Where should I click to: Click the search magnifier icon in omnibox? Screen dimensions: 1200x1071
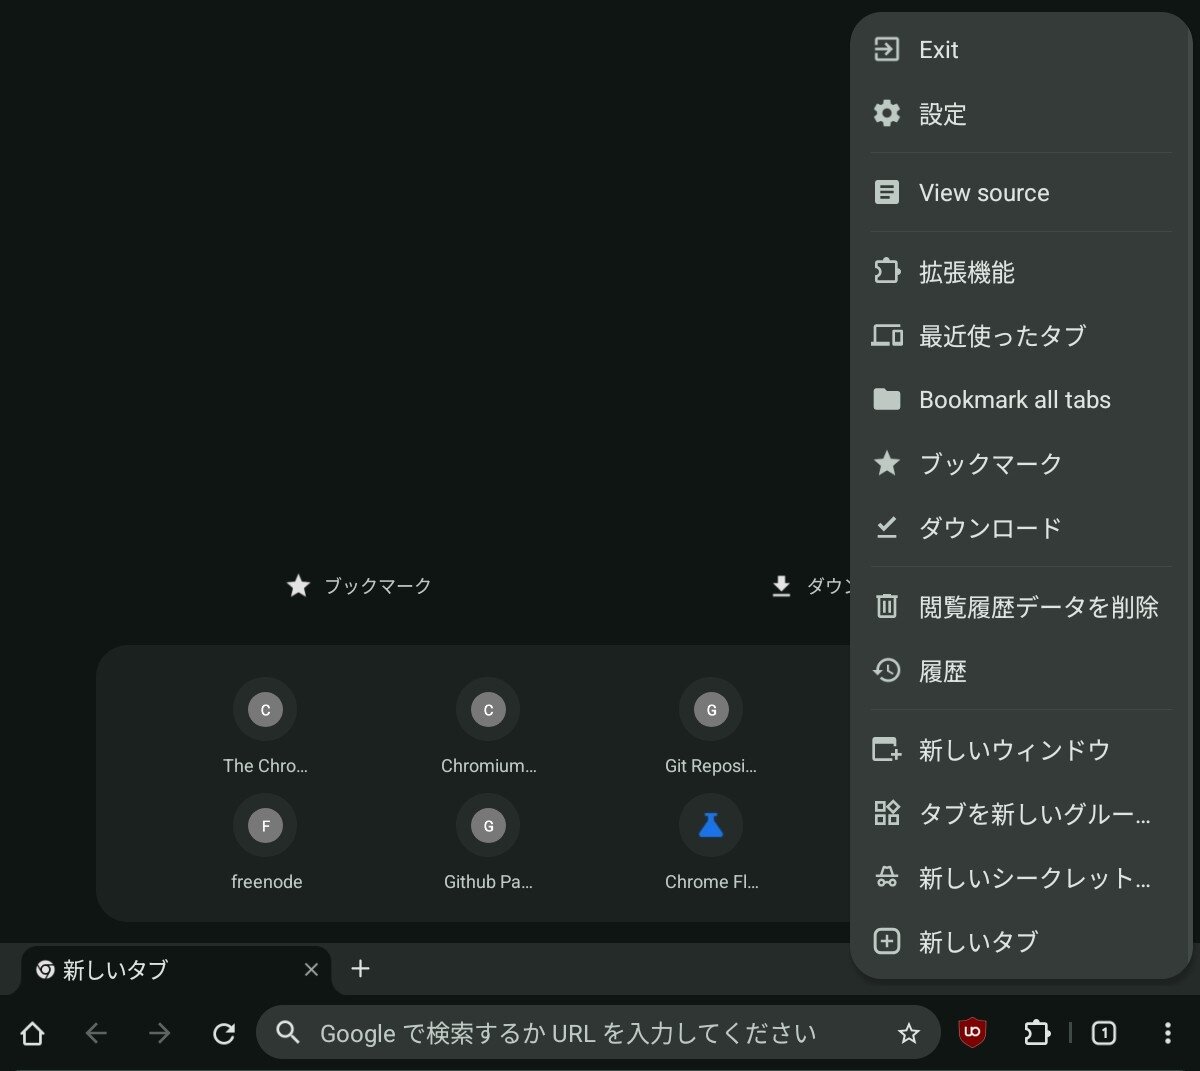pyautogui.click(x=288, y=1033)
